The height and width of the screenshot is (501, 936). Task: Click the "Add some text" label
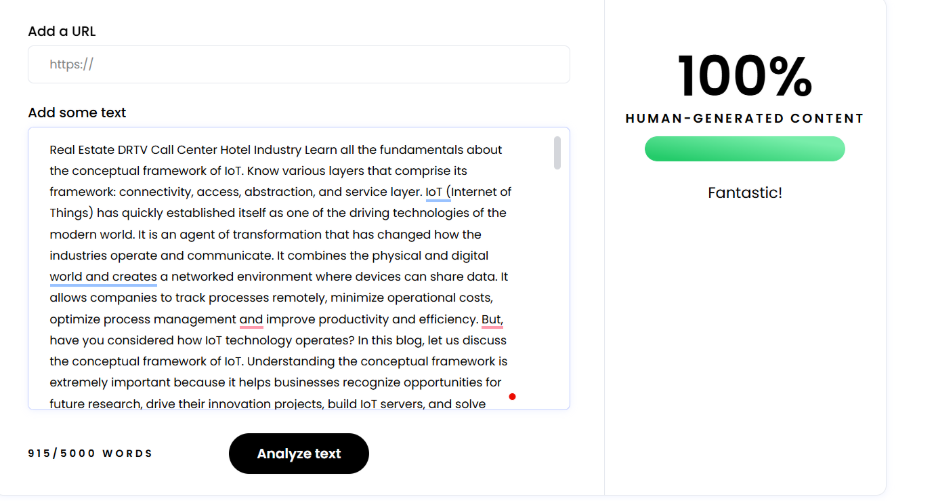coord(77,113)
